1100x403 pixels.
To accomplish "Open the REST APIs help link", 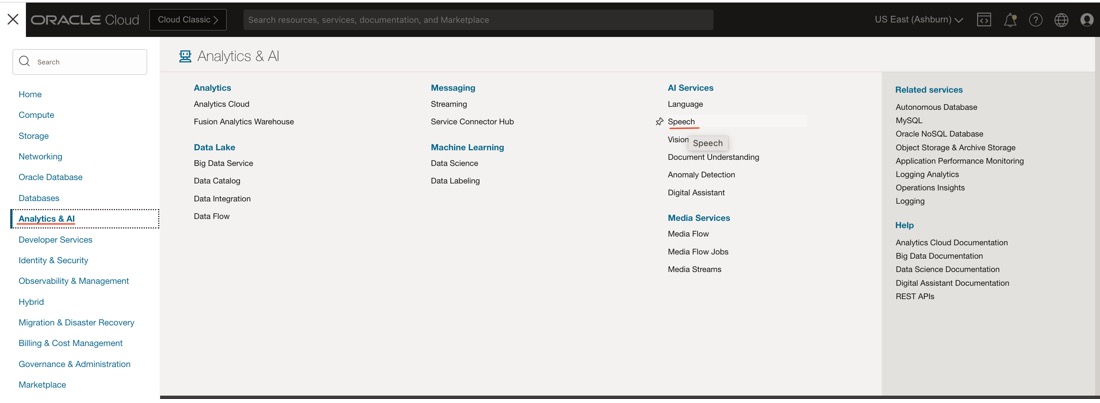I will point(915,296).
